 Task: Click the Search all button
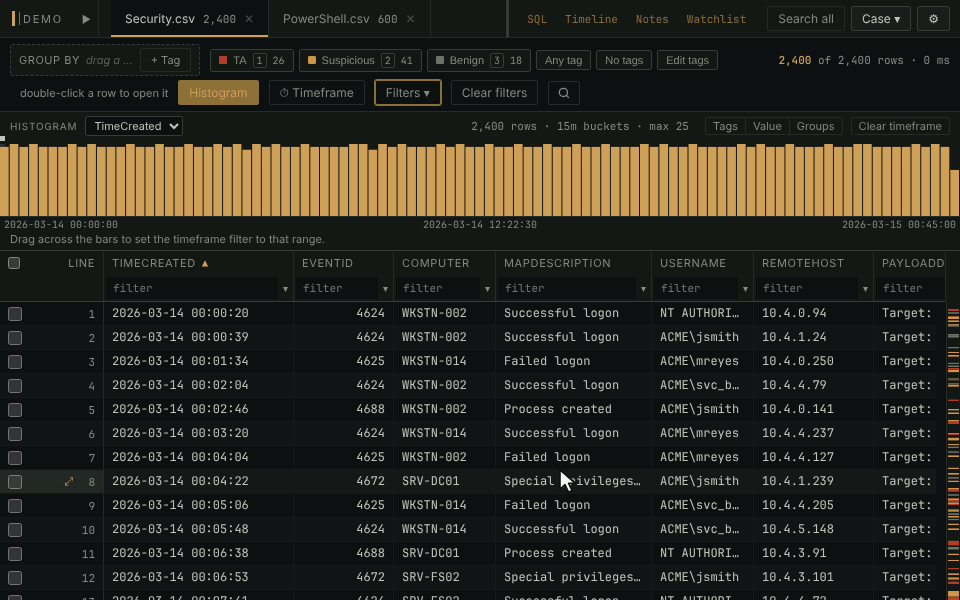point(806,19)
